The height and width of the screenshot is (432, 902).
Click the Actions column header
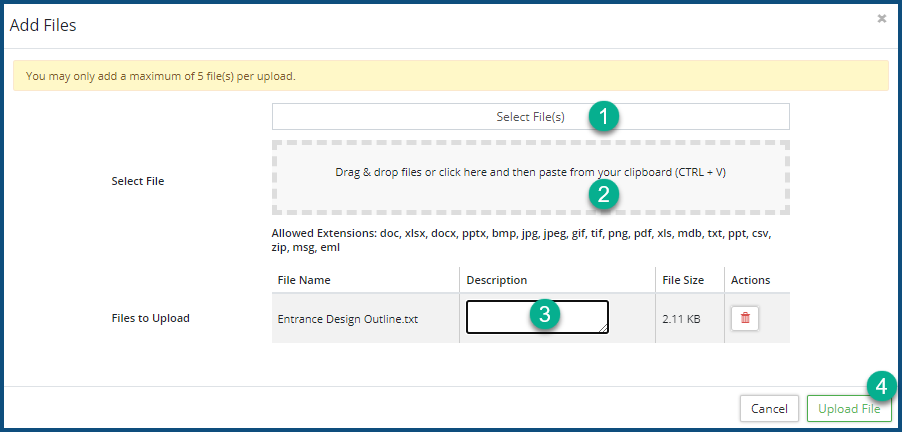750,280
